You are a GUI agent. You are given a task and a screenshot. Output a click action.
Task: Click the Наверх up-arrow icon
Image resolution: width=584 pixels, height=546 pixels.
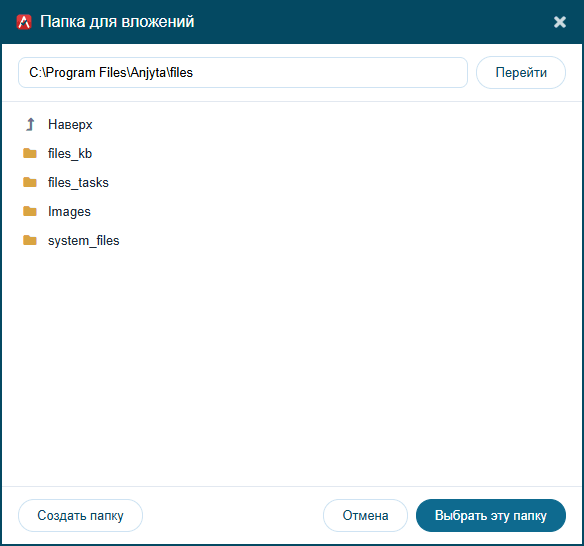coord(30,124)
